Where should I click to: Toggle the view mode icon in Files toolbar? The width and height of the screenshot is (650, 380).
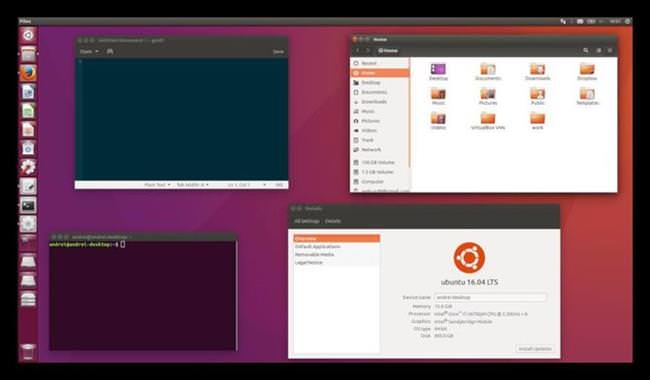599,51
